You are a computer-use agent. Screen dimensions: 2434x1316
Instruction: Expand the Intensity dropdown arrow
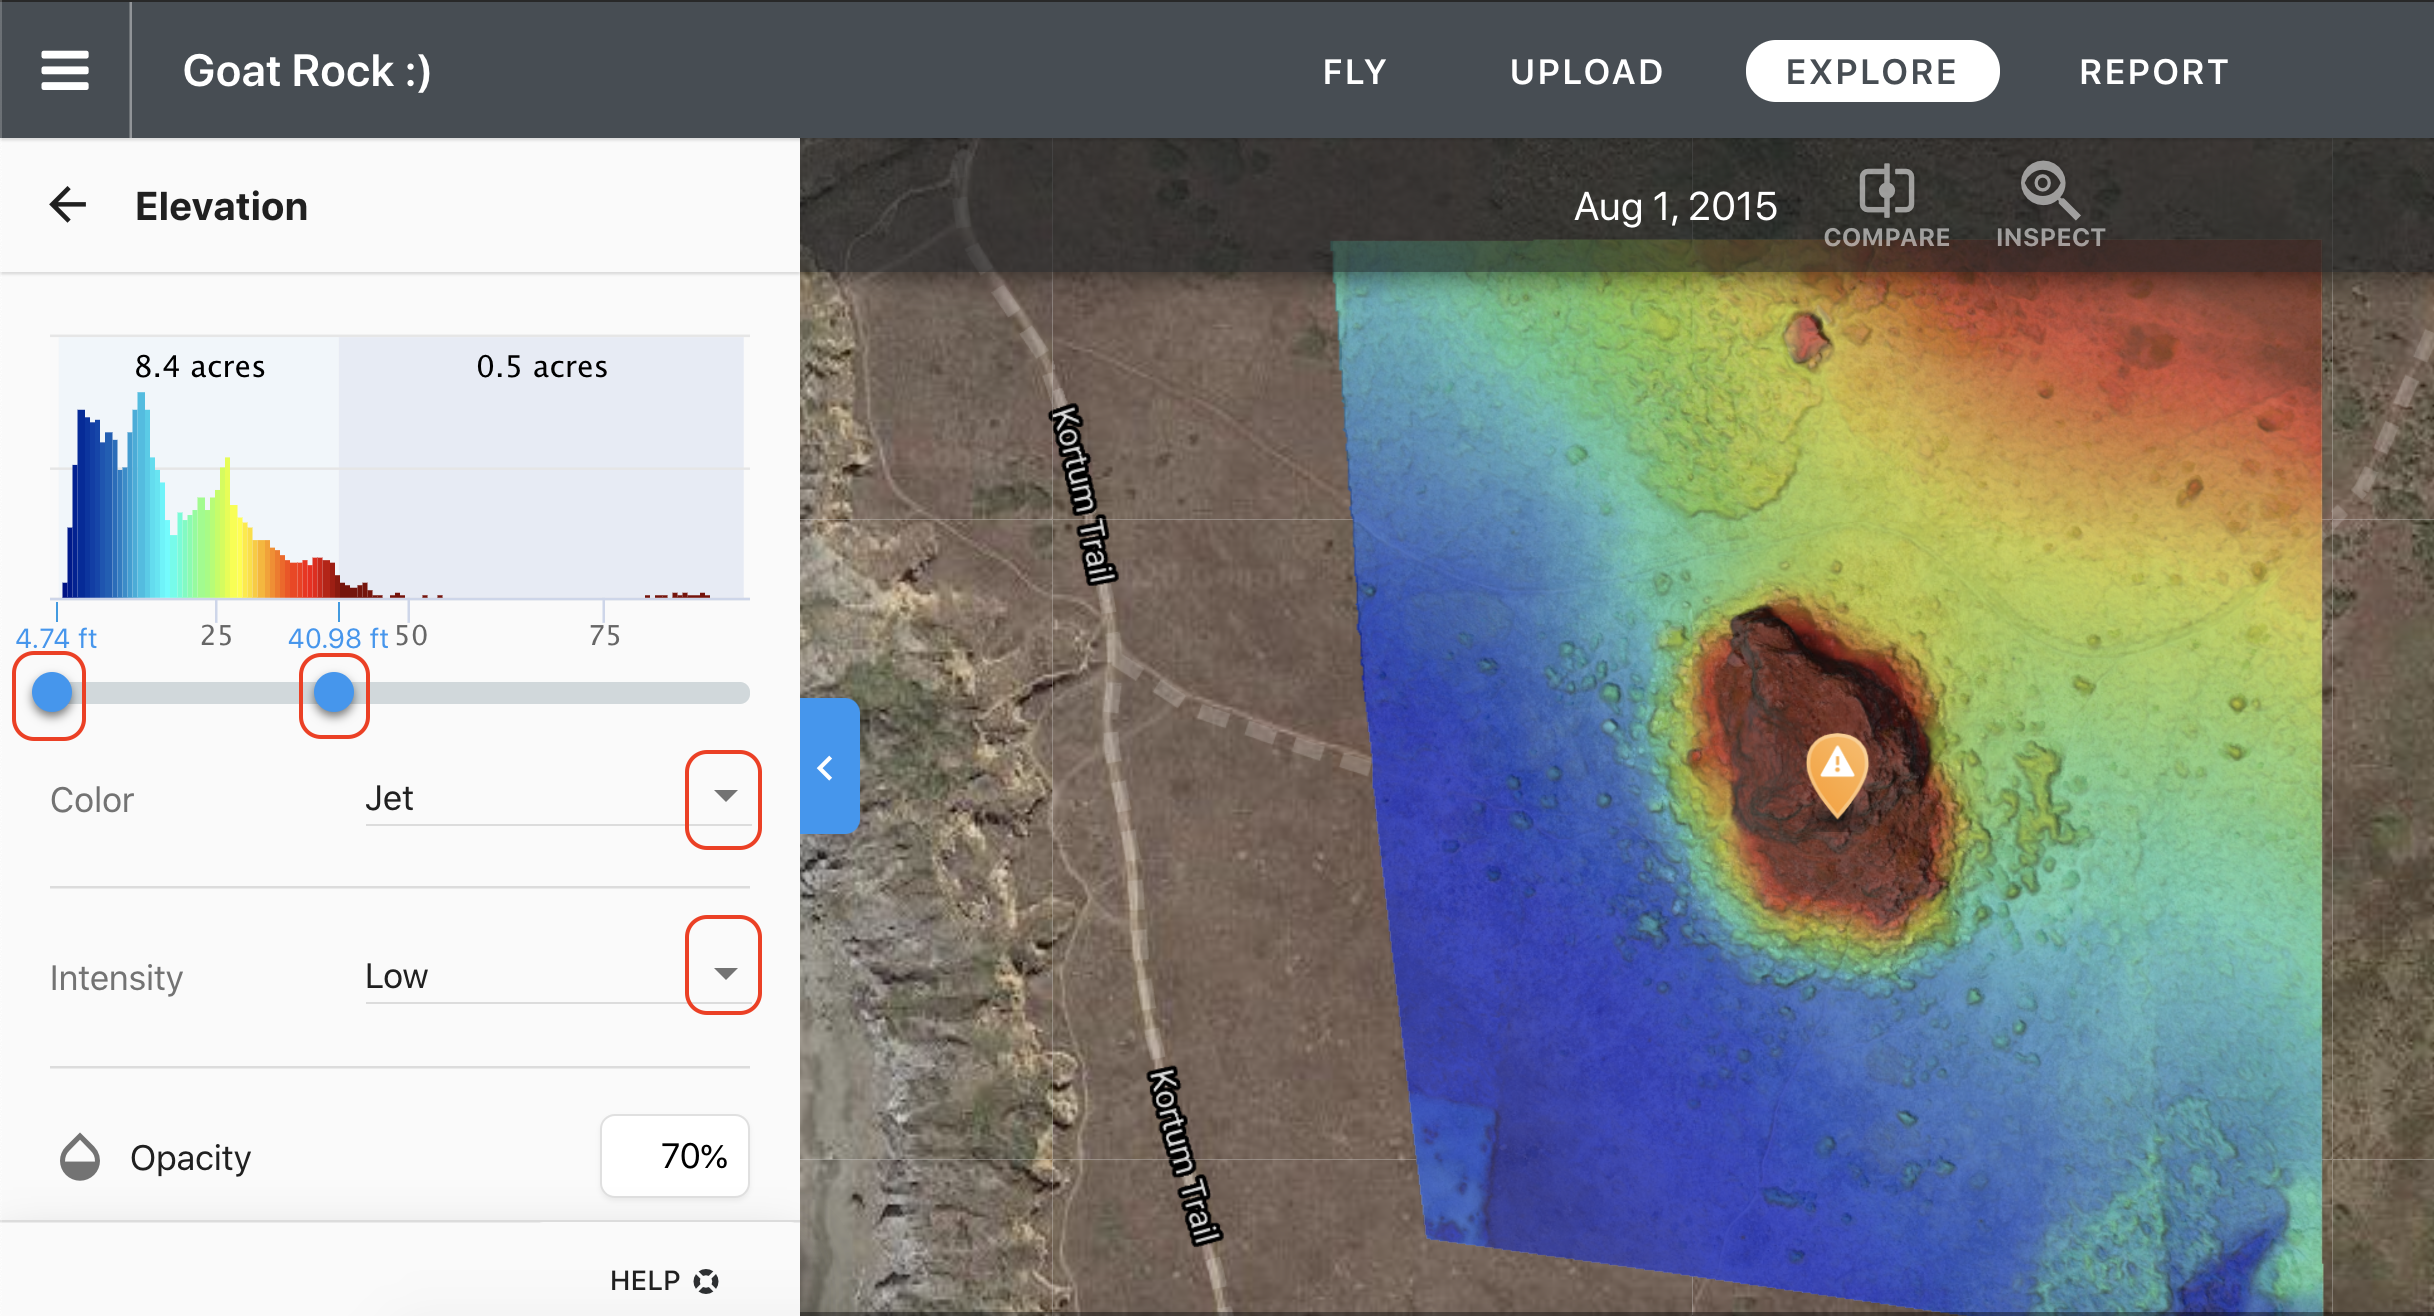pyautogui.click(x=725, y=973)
